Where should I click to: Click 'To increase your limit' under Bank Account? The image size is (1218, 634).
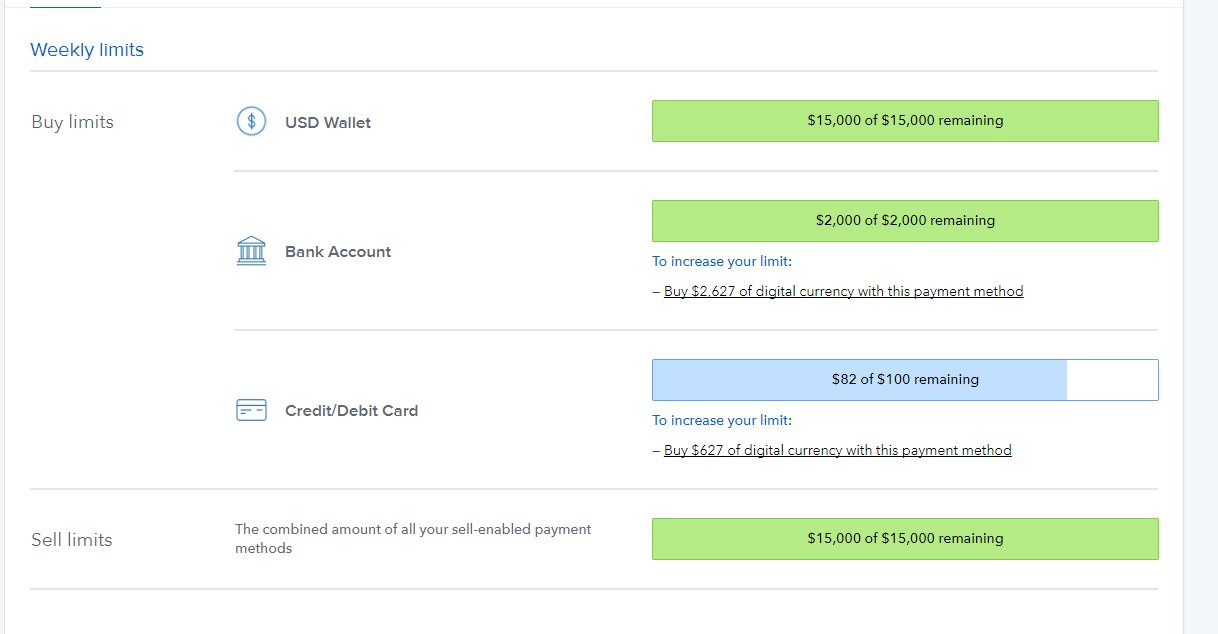click(722, 262)
